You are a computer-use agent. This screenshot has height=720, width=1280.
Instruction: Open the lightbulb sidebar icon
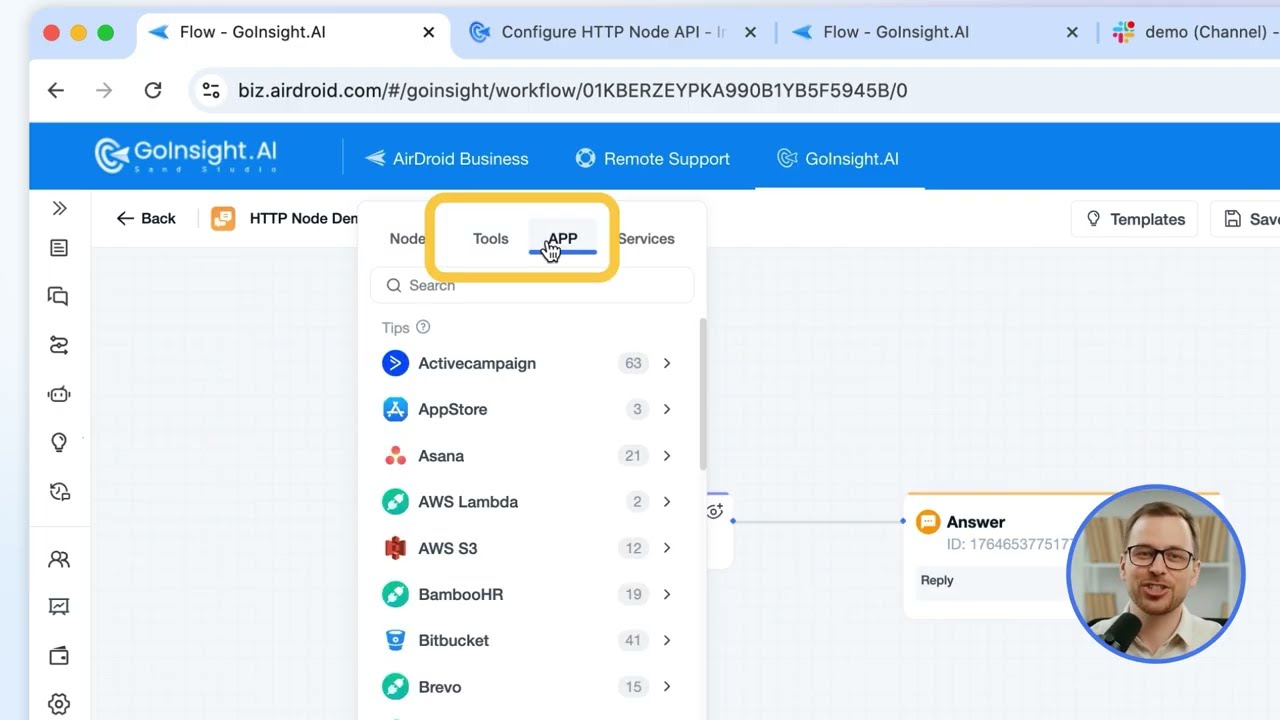coord(59,442)
